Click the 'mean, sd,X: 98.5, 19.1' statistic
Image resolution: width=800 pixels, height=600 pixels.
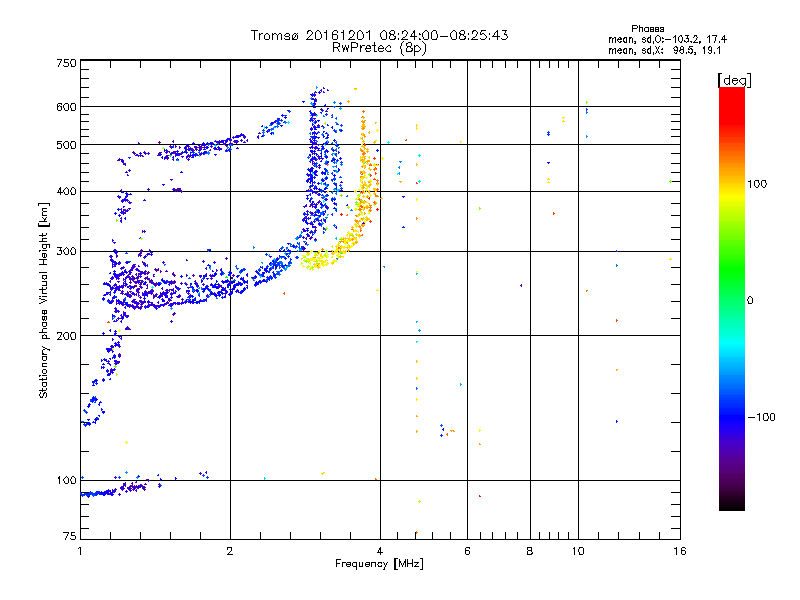pos(664,50)
